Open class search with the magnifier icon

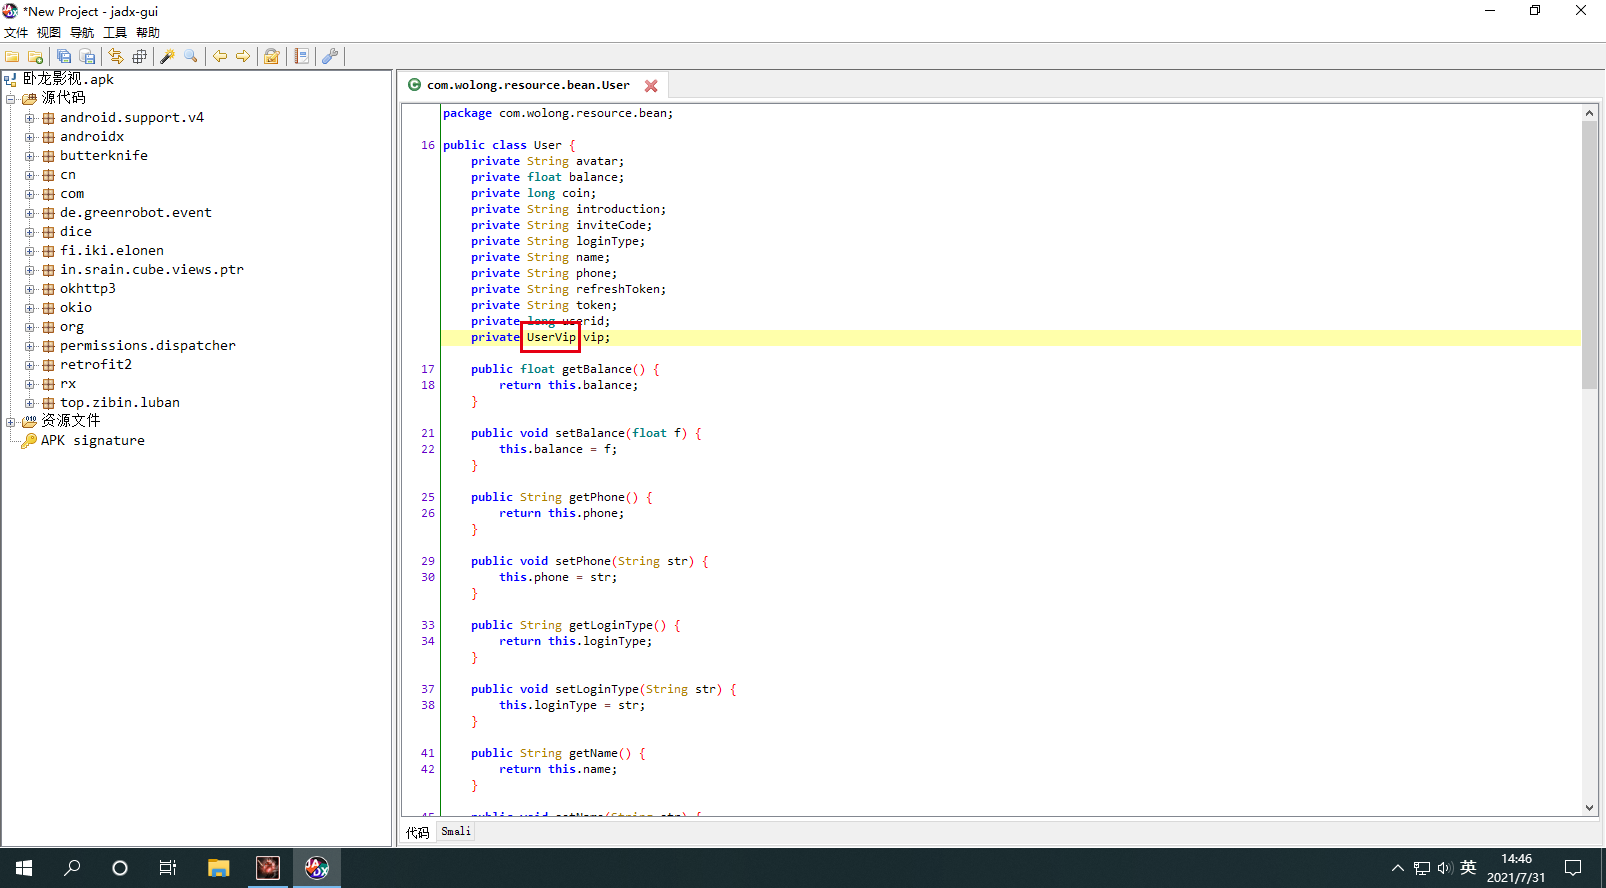190,57
